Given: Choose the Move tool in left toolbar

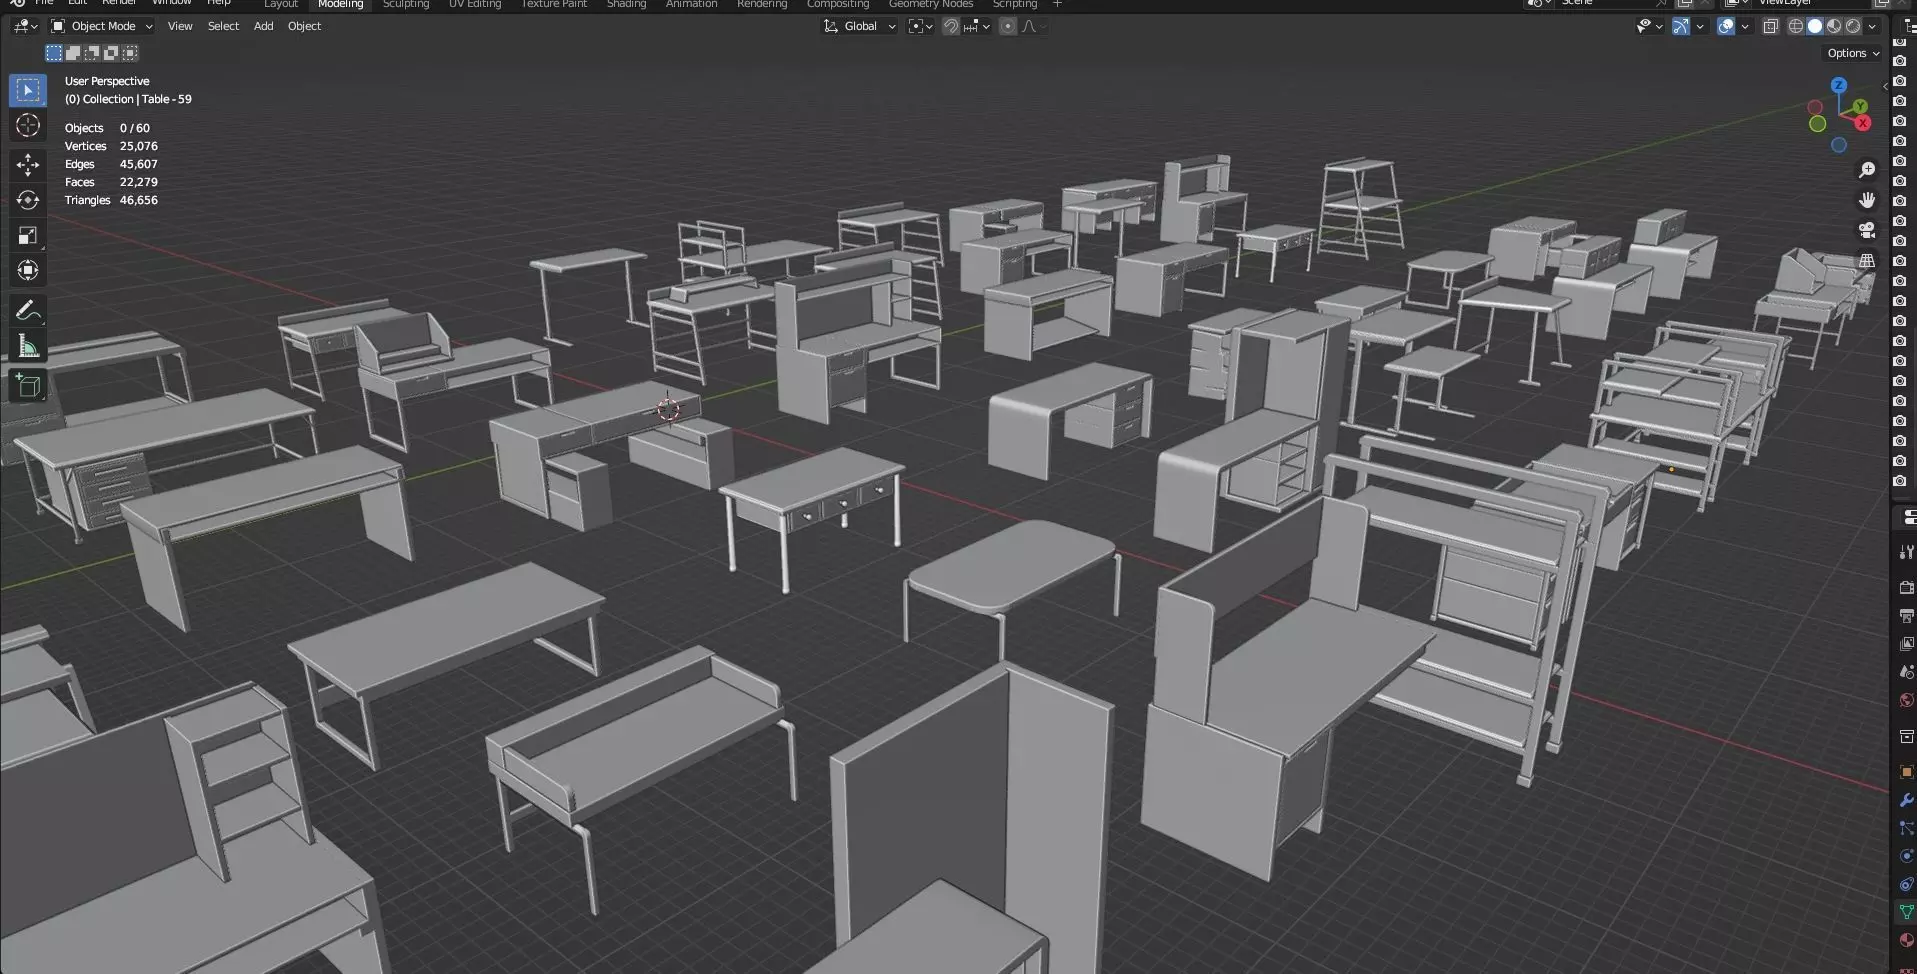Looking at the screenshot, I should click(28, 164).
